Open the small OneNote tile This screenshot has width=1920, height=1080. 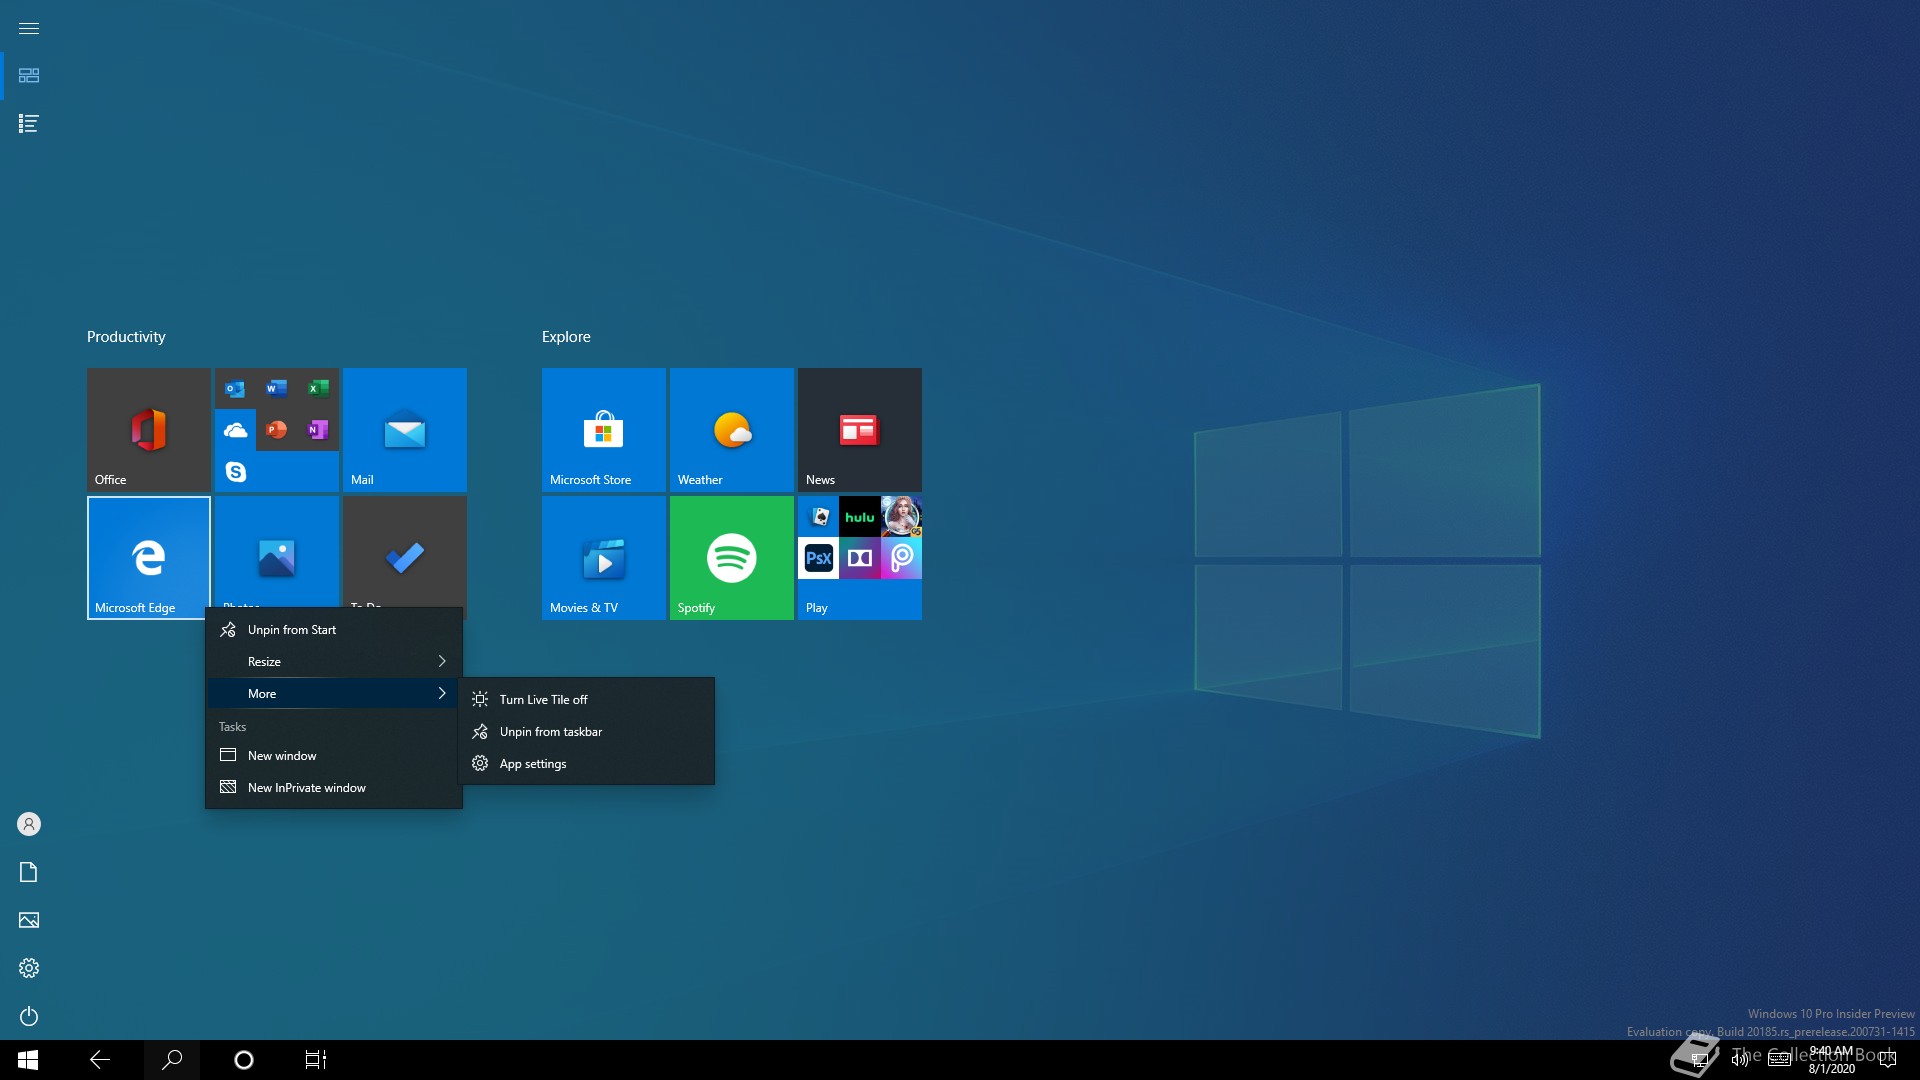pos(318,430)
